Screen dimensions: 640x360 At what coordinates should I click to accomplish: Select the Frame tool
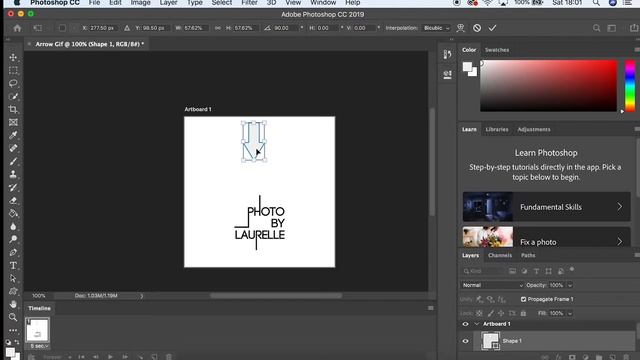13,122
